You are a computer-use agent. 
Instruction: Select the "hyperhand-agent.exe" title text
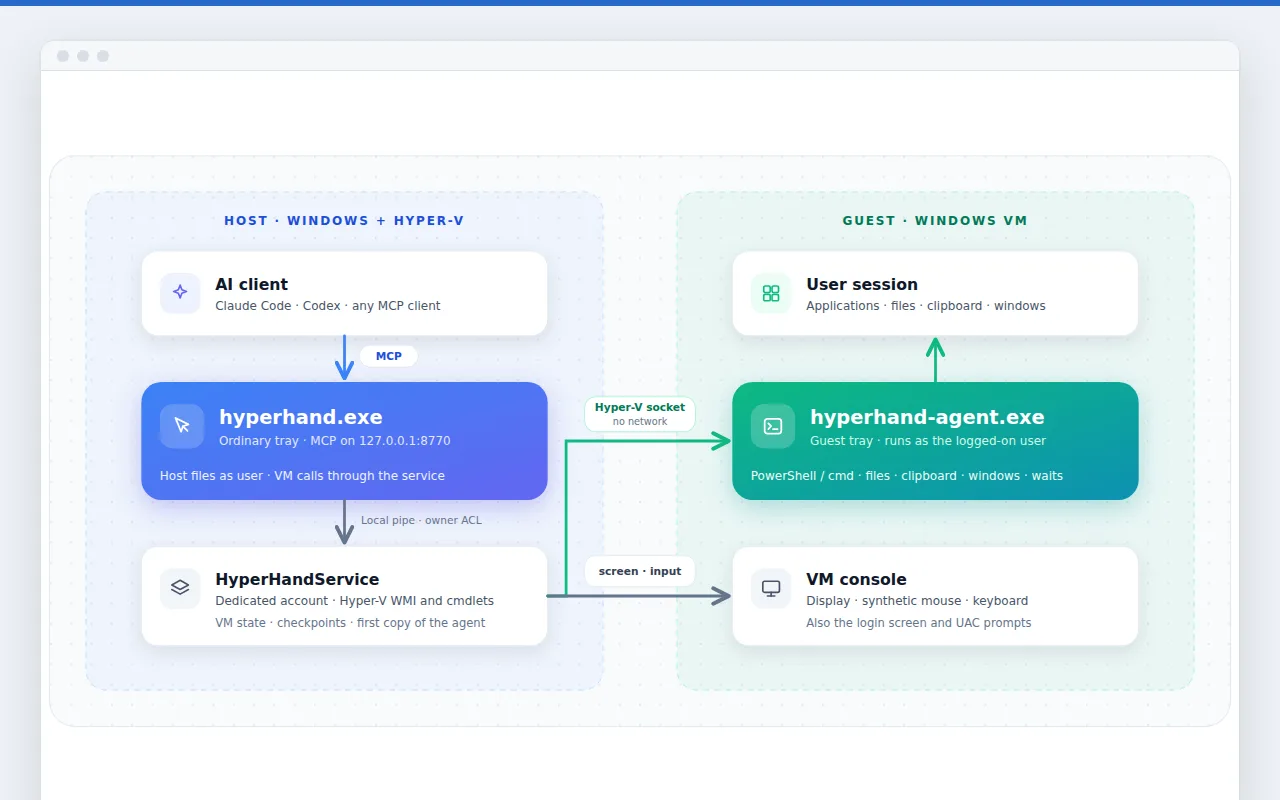click(927, 417)
